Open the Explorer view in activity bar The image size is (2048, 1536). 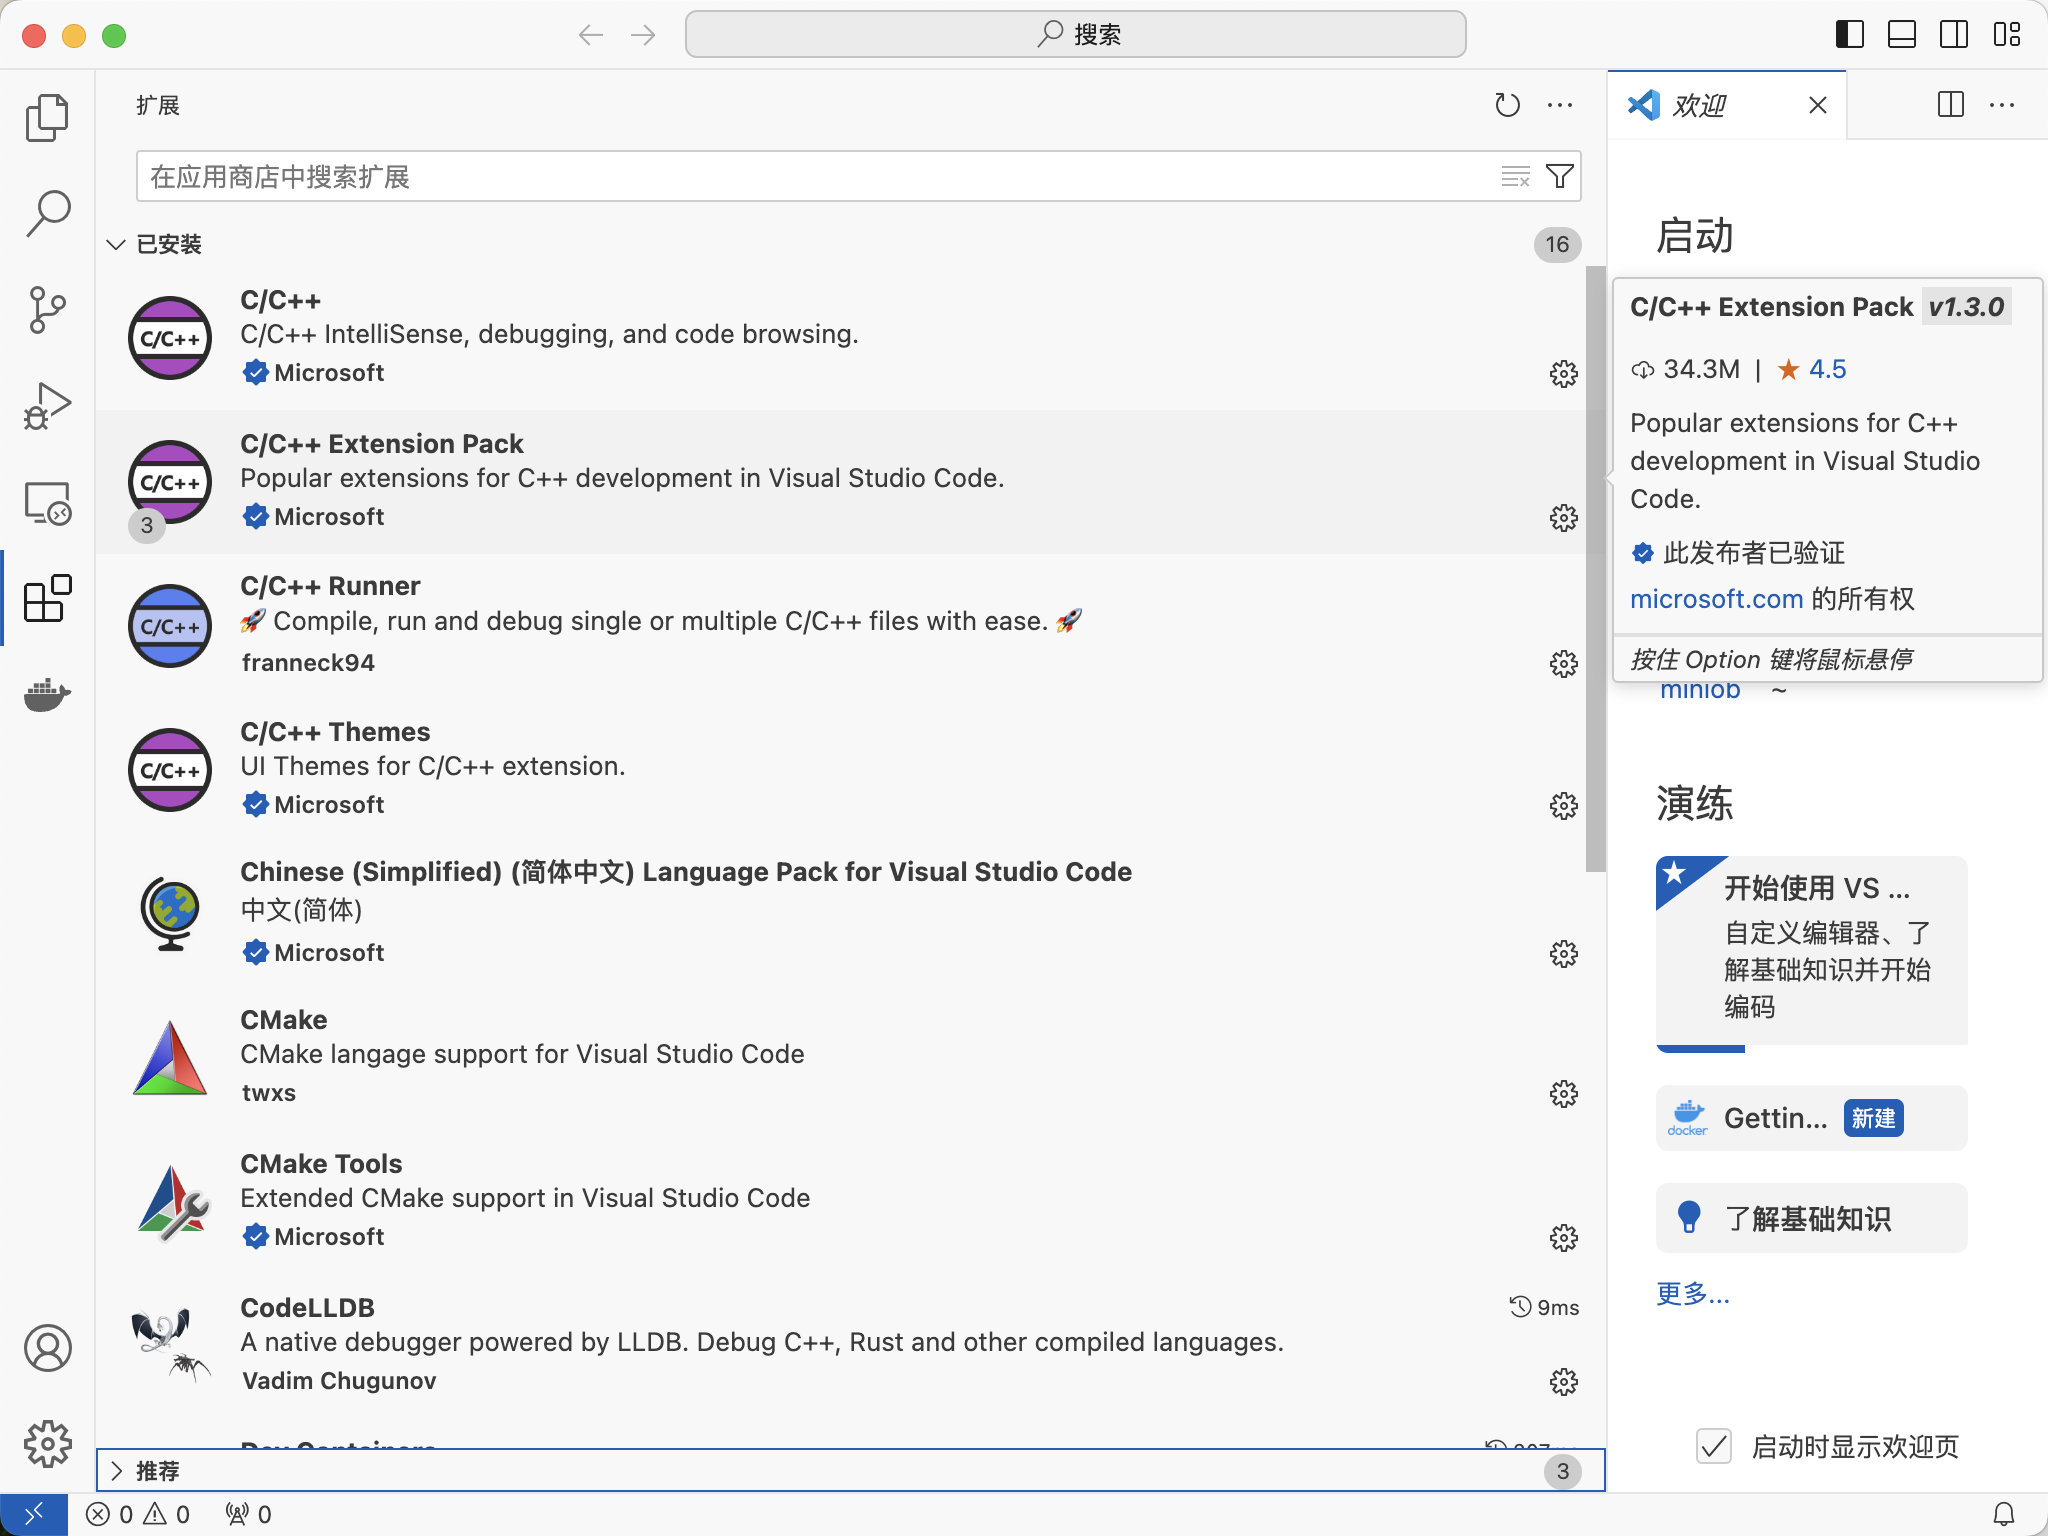tap(47, 118)
